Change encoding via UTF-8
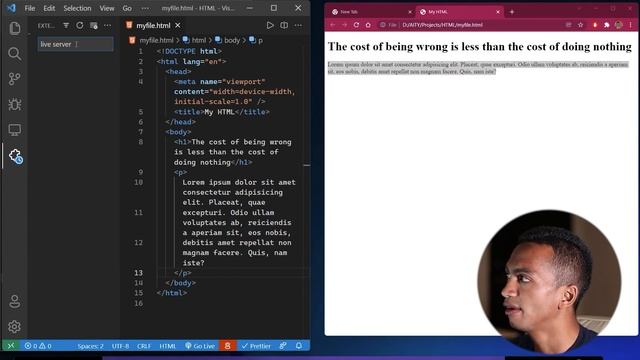 click(120, 346)
